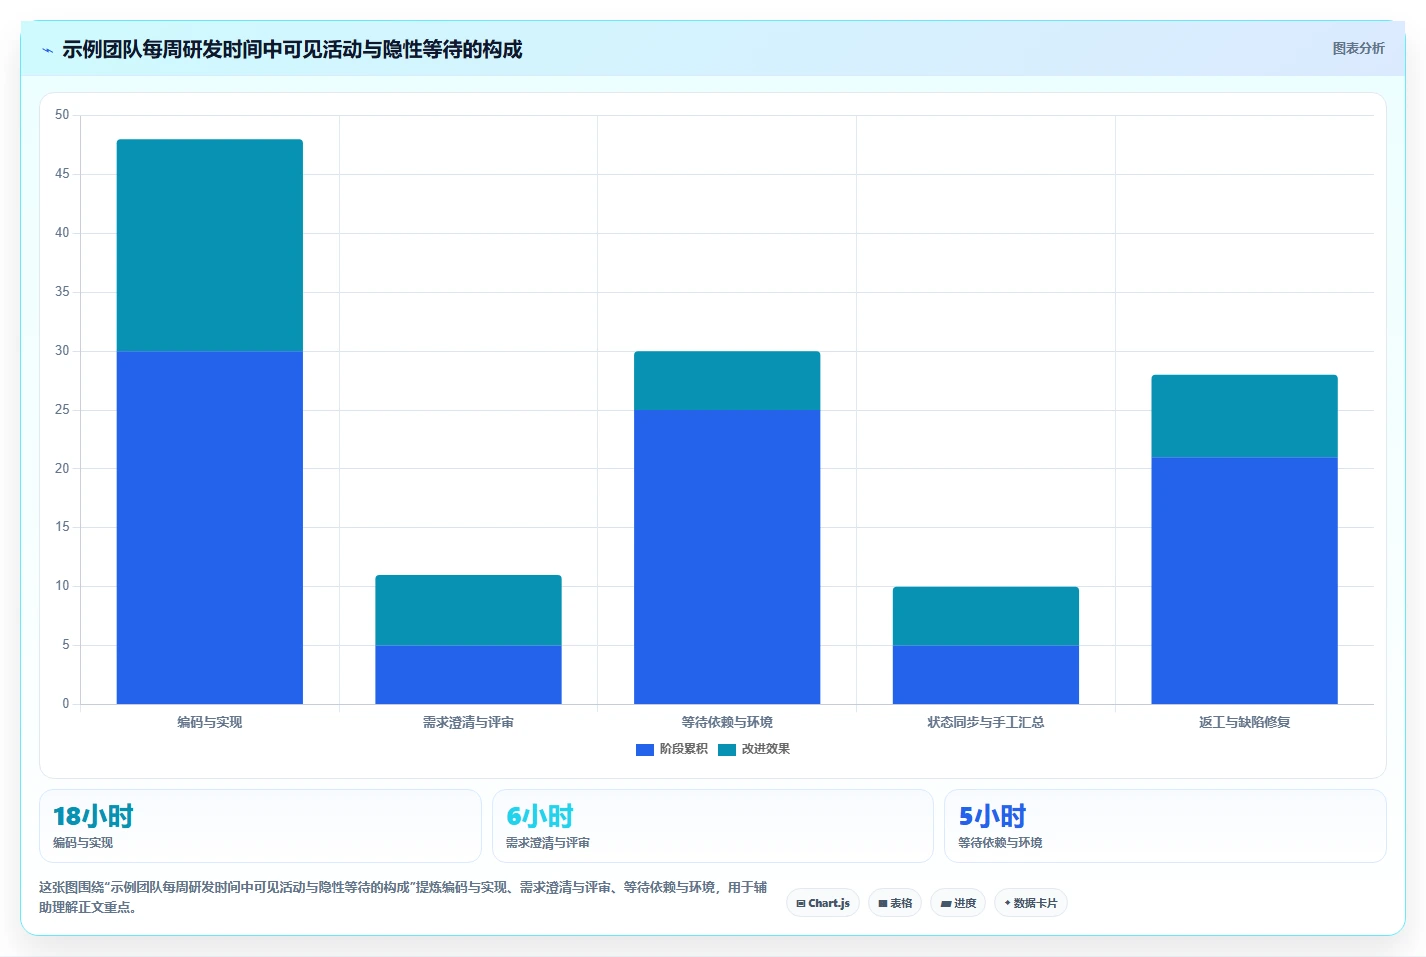Click the 数据卡片 tag pill

1031,903
